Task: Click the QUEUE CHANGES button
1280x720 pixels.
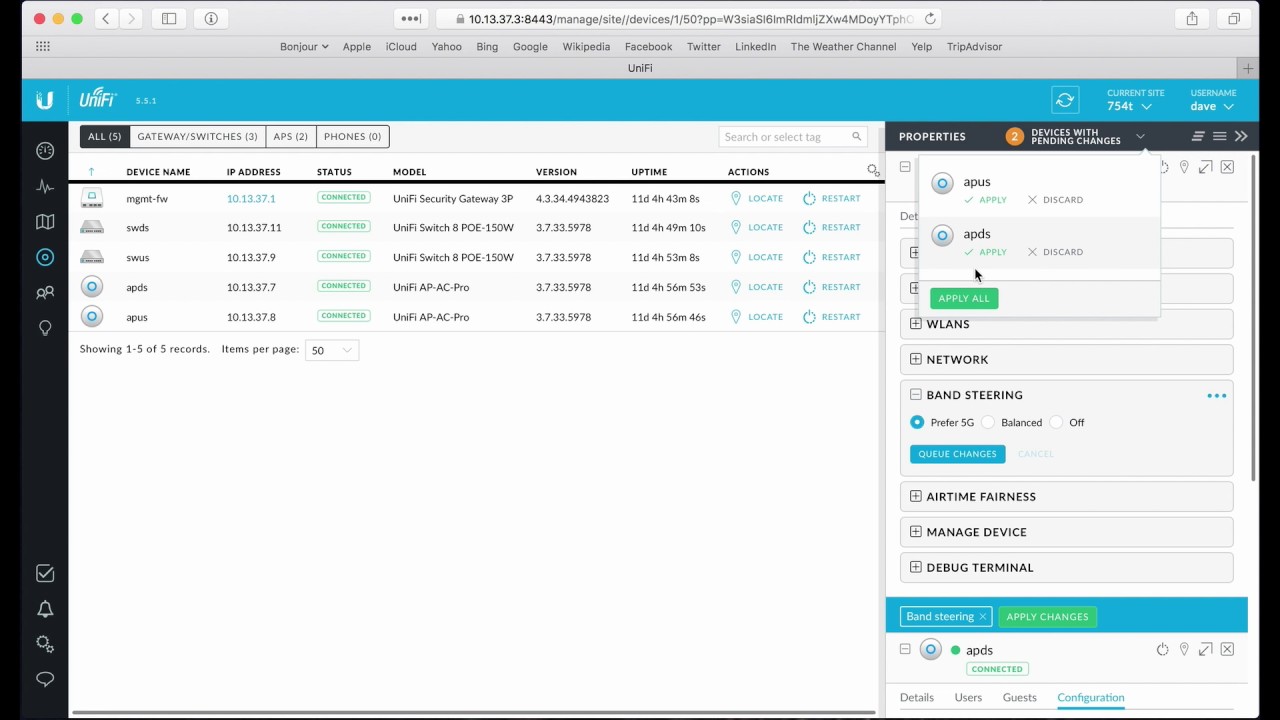Action: pyautogui.click(x=957, y=454)
